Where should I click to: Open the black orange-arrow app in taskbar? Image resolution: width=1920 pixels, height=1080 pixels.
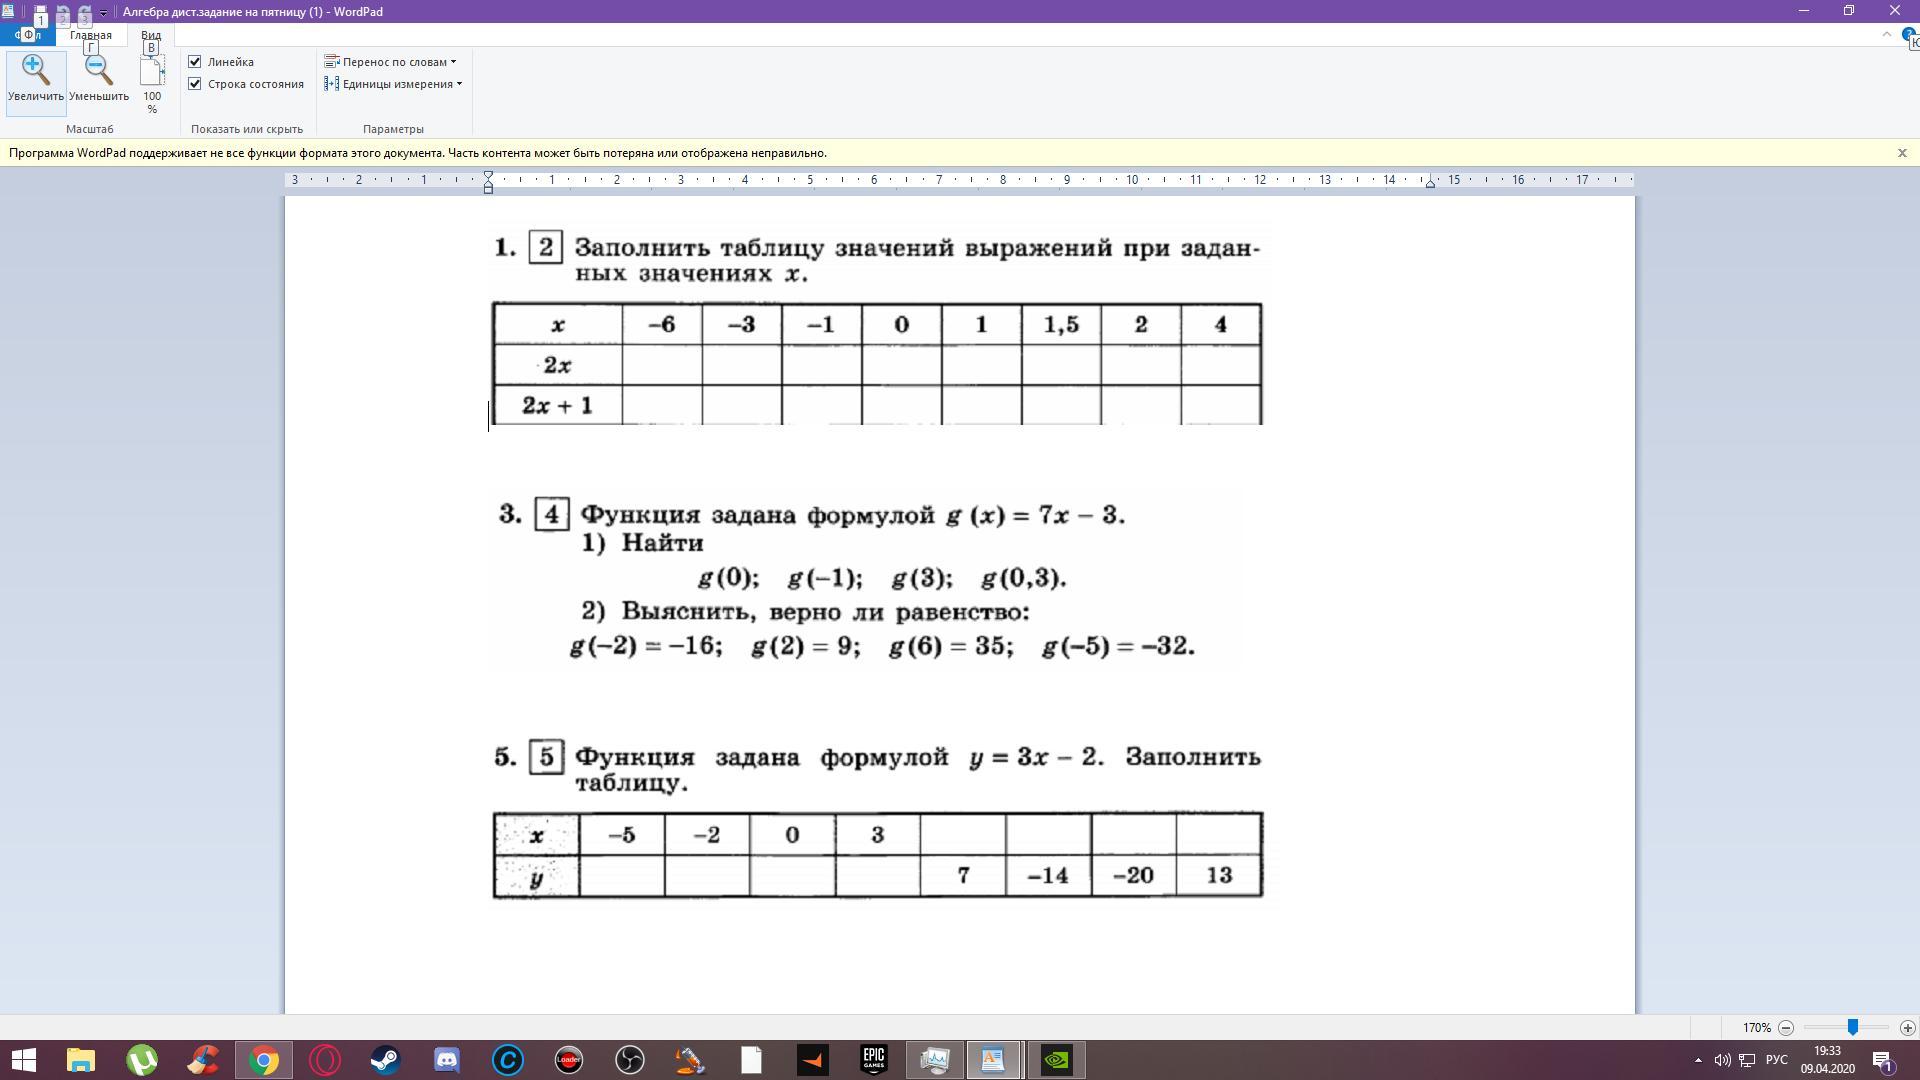813,1060
